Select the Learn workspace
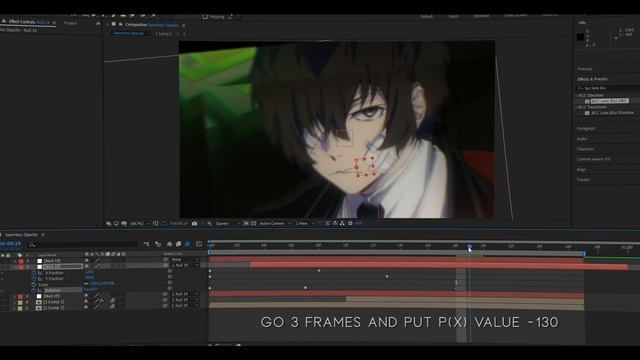Screen dimensions: 640x360 (x=453, y=16)
